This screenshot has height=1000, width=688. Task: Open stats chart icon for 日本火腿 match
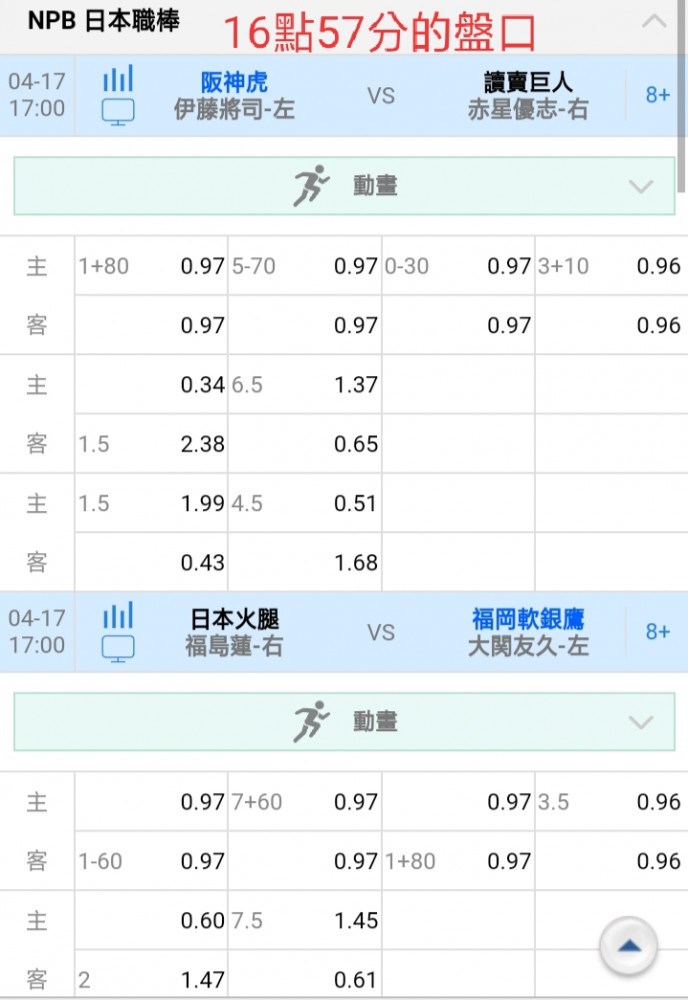coord(118,615)
